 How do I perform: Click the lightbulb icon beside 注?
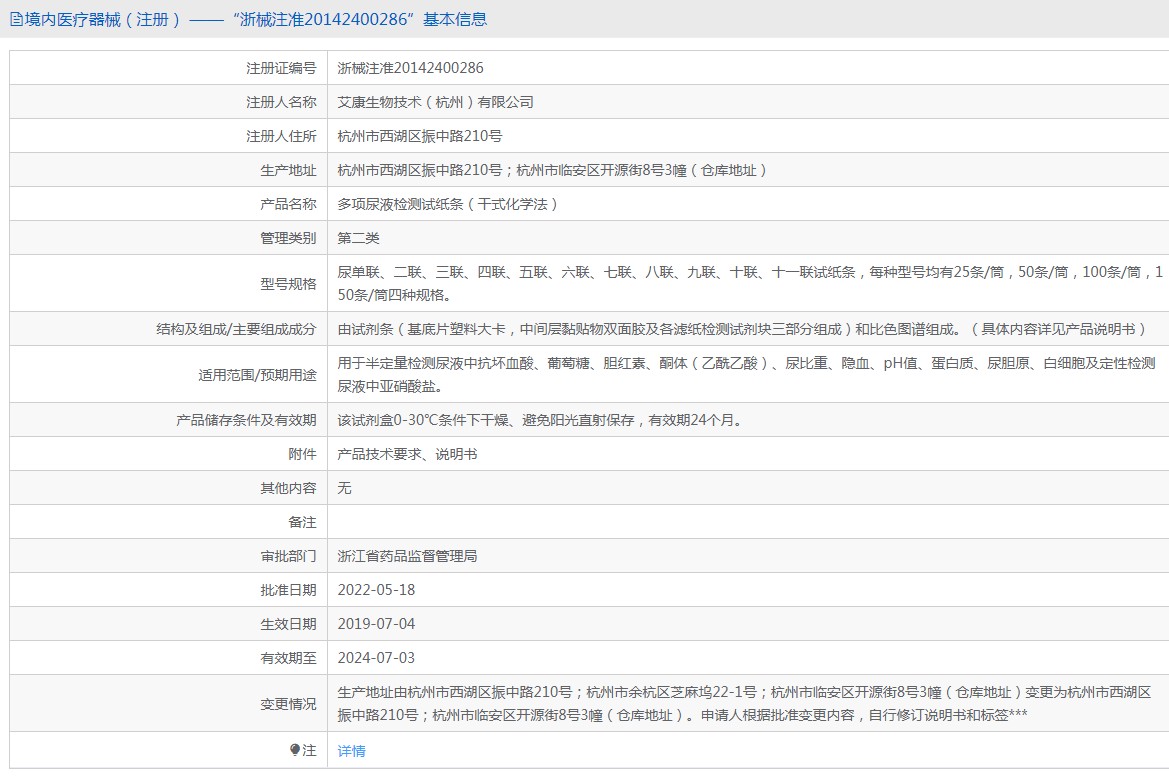click(295, 750)
